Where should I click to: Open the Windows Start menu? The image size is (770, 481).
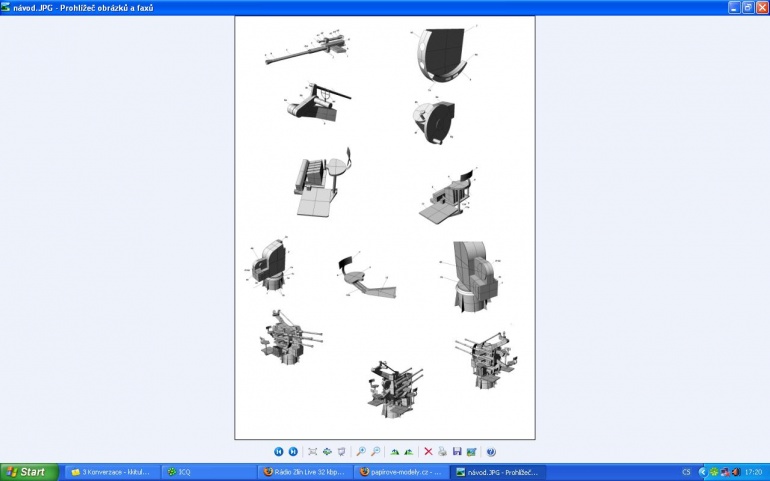[29, 472]
